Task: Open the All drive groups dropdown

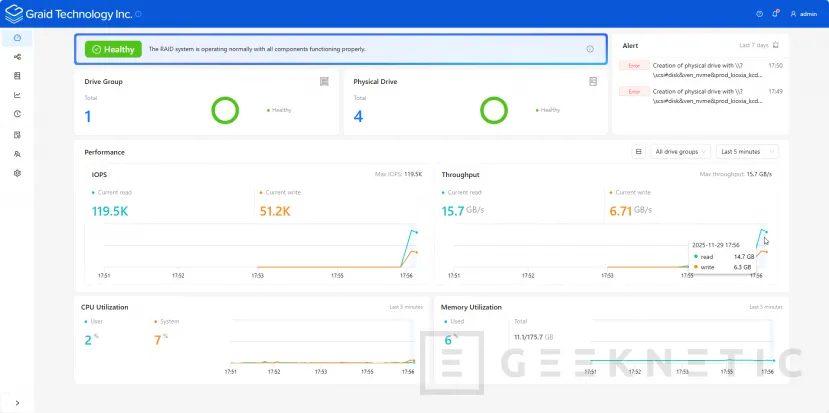Action: 680,152
